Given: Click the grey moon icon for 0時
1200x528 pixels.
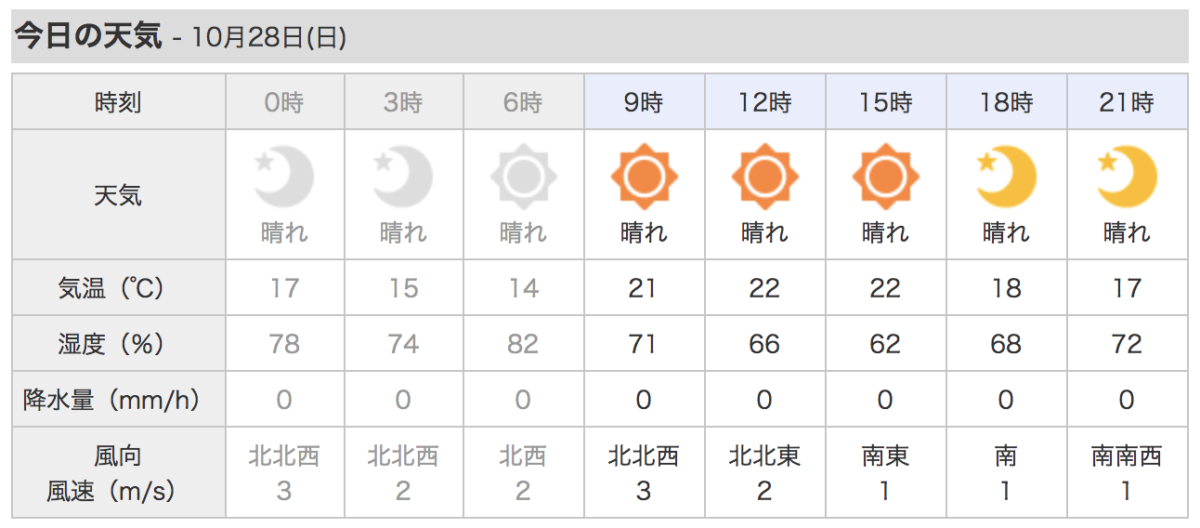Looking at the screenshot, I should [285, 179].
